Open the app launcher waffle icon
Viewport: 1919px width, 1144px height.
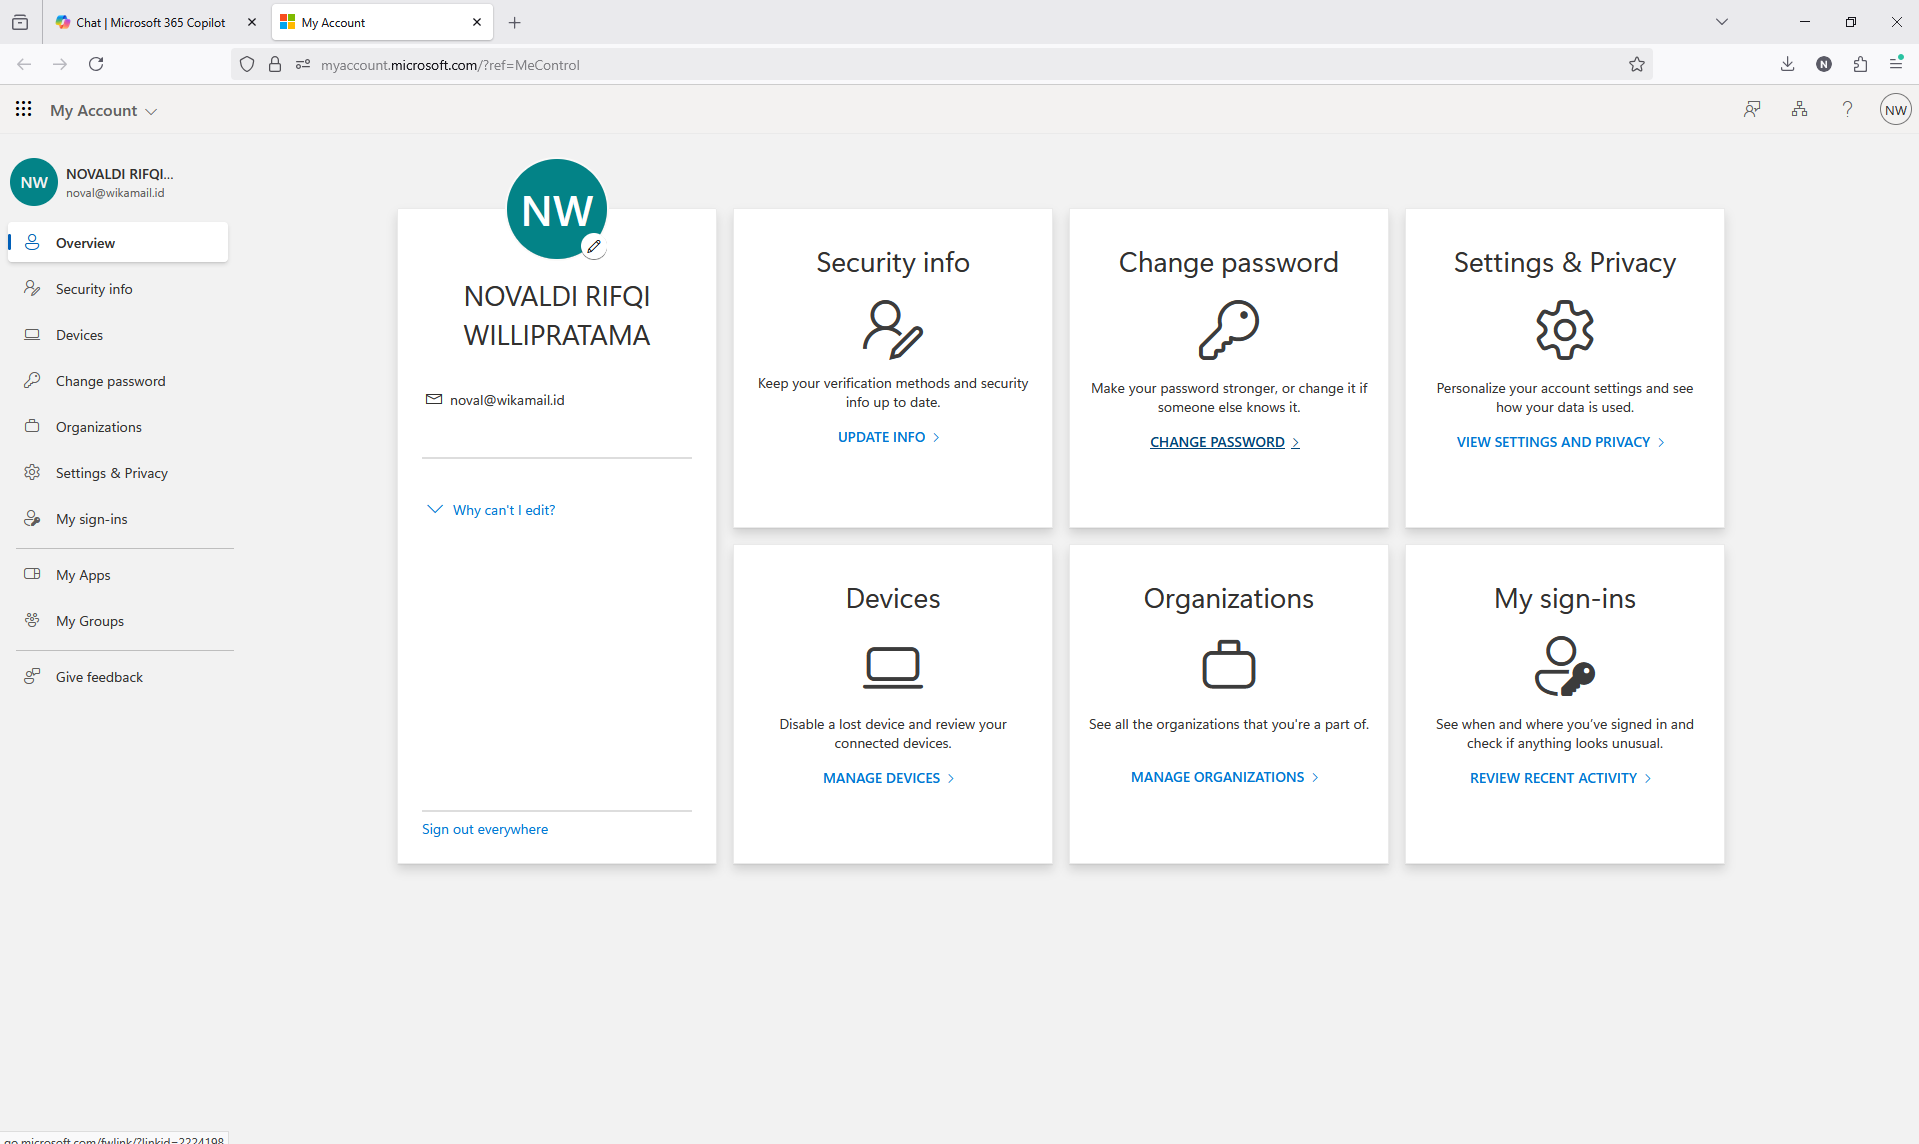pyautogui.click(x=24, y=109)
